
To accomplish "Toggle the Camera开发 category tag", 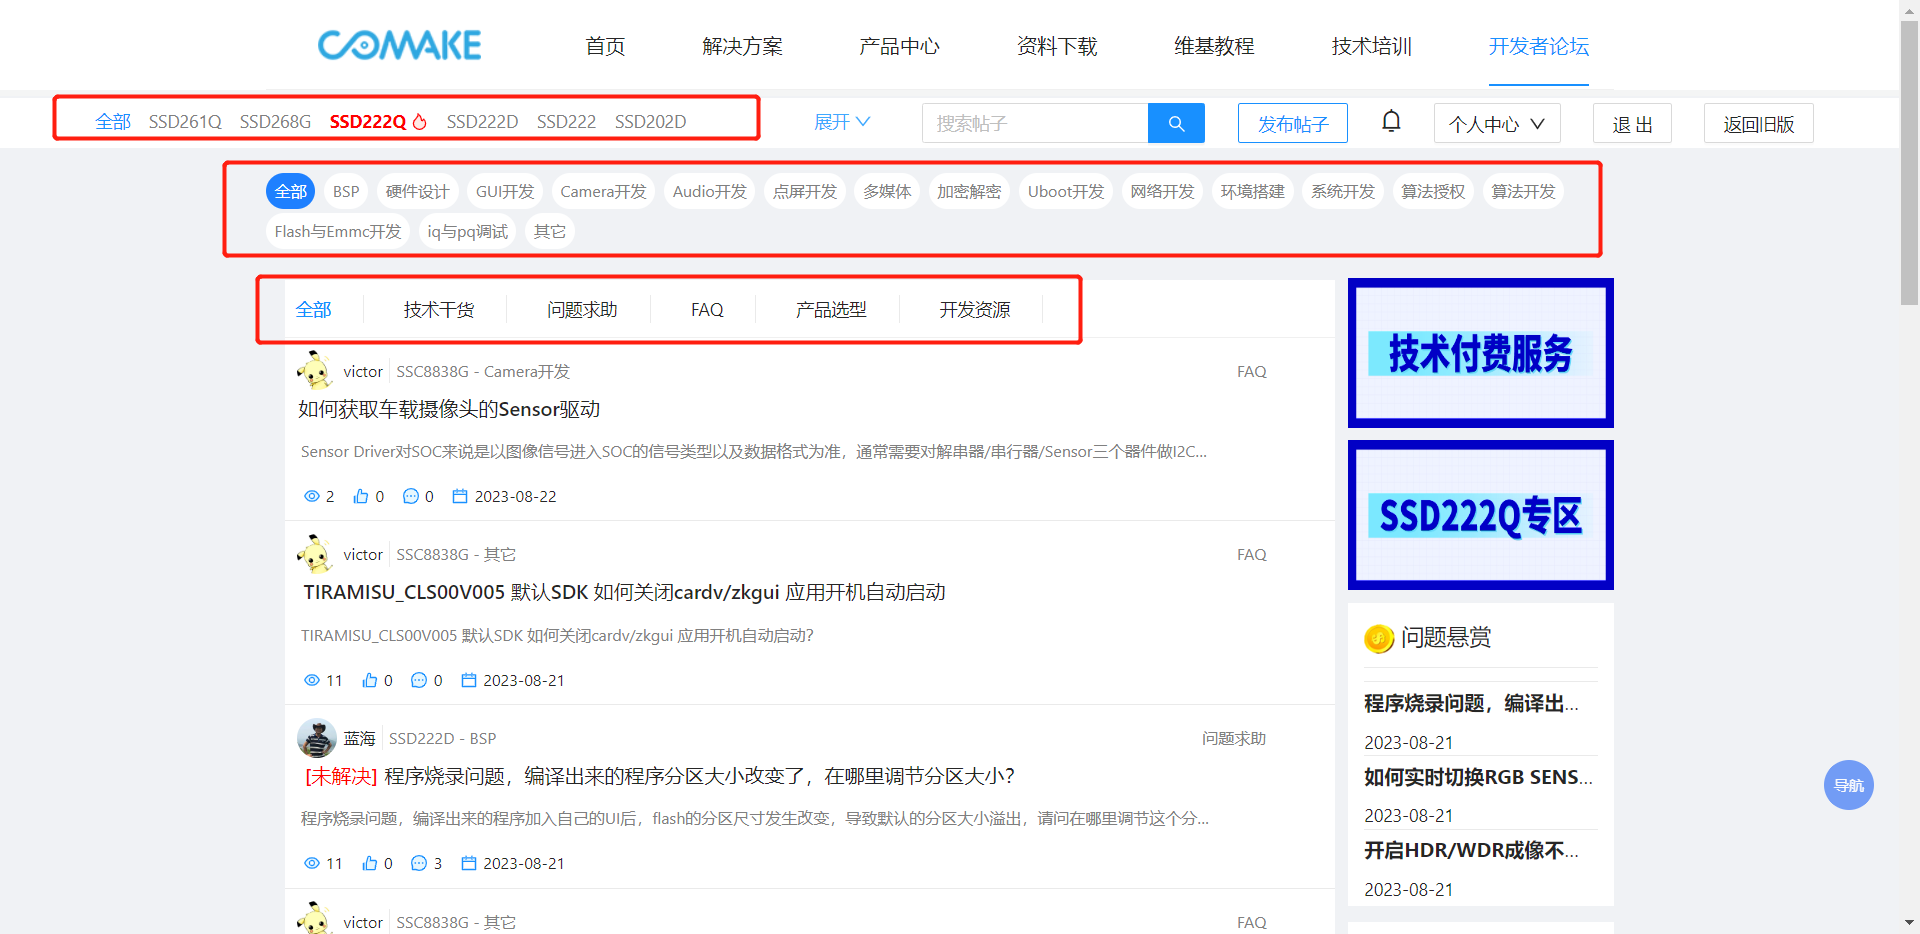I will pos(603,191).
